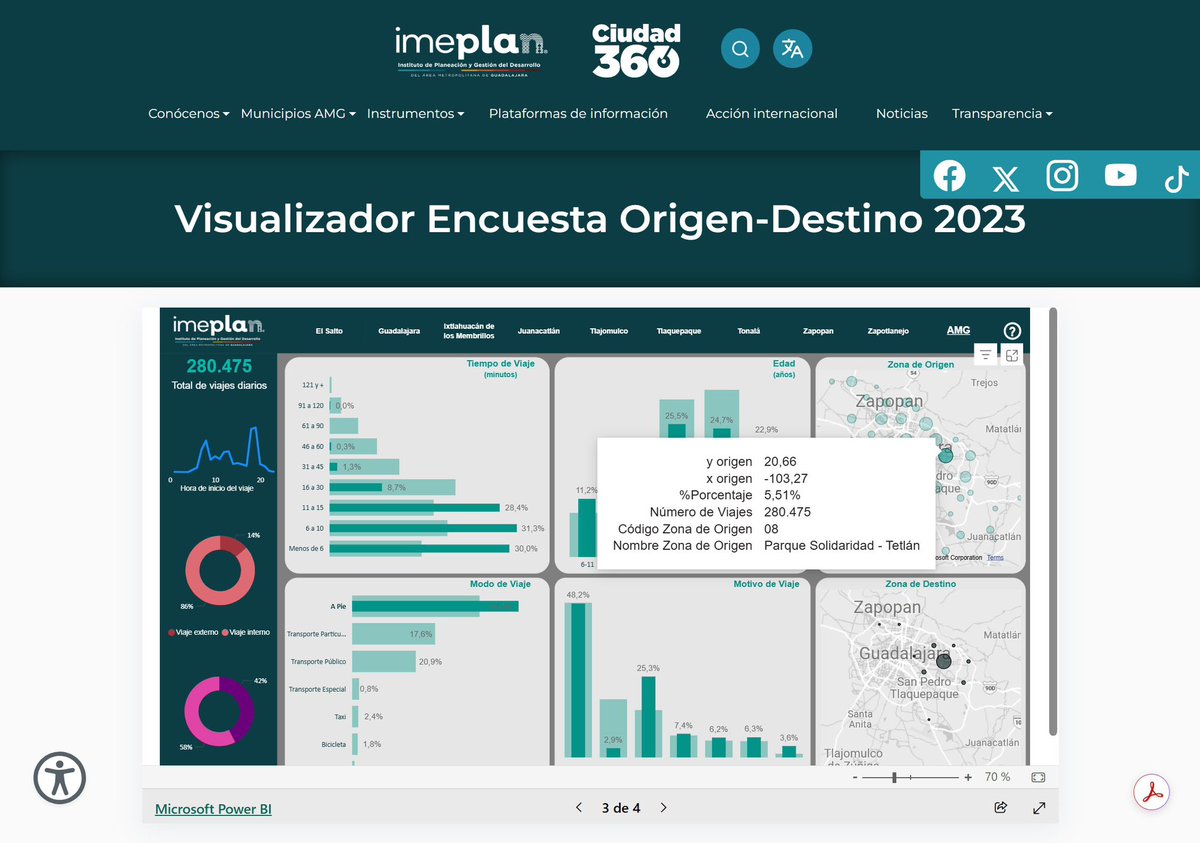Open Acción internacional menu item

(772, 114)
